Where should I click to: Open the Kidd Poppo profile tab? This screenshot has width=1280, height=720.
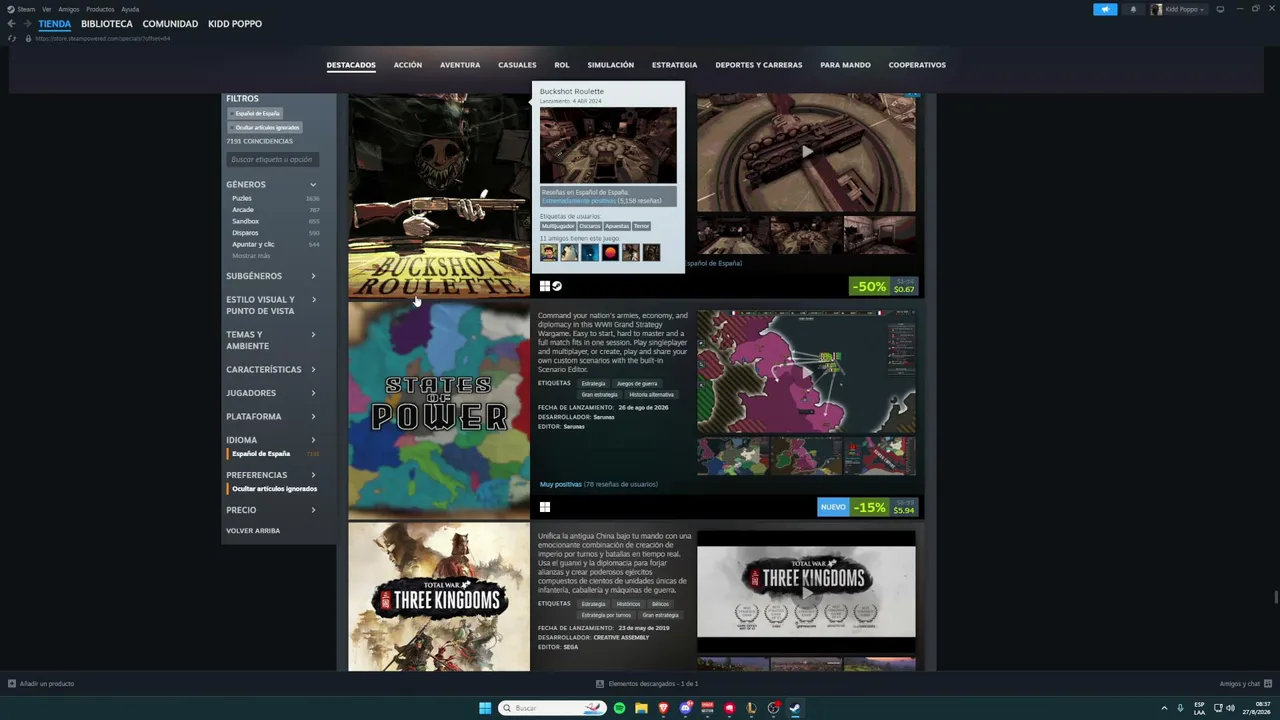click(235, 24)
